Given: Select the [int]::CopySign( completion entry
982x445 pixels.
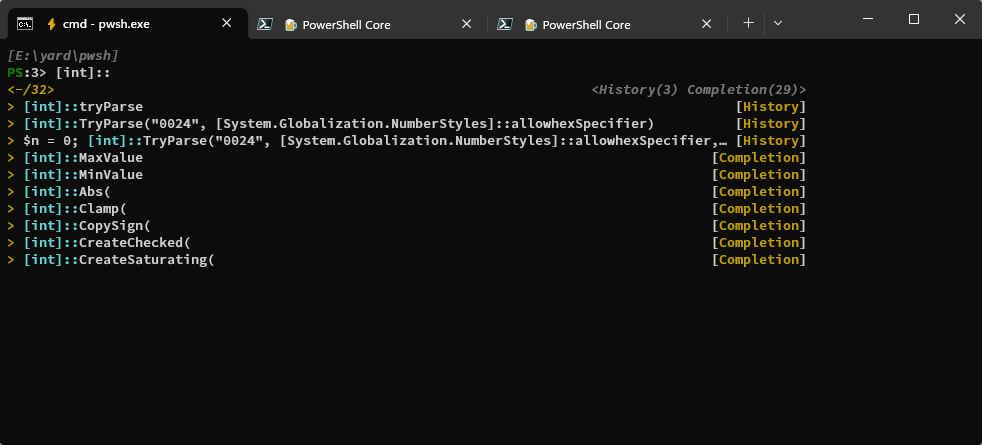Looking at the screenshot, I should [x=406, y=225].
